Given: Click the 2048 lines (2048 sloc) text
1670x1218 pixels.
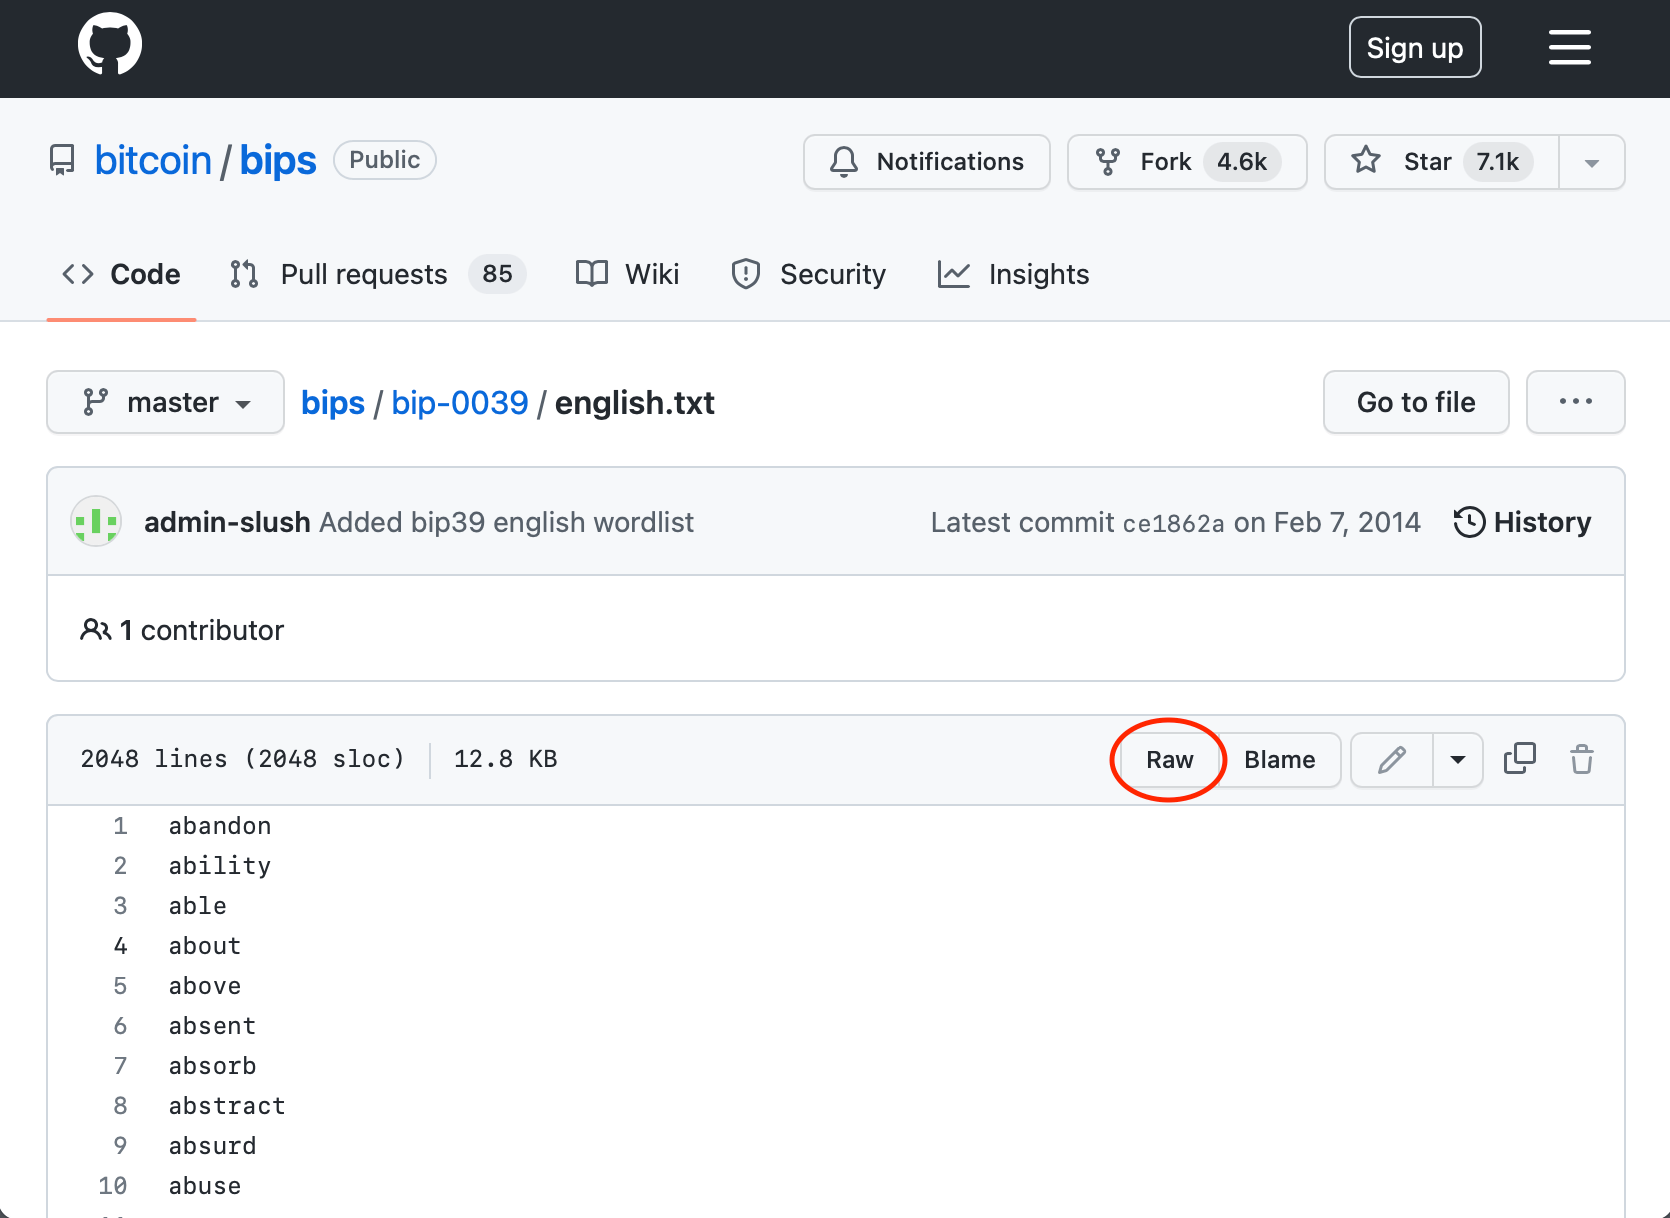Looking at the screenshot, I should point(243,759).
